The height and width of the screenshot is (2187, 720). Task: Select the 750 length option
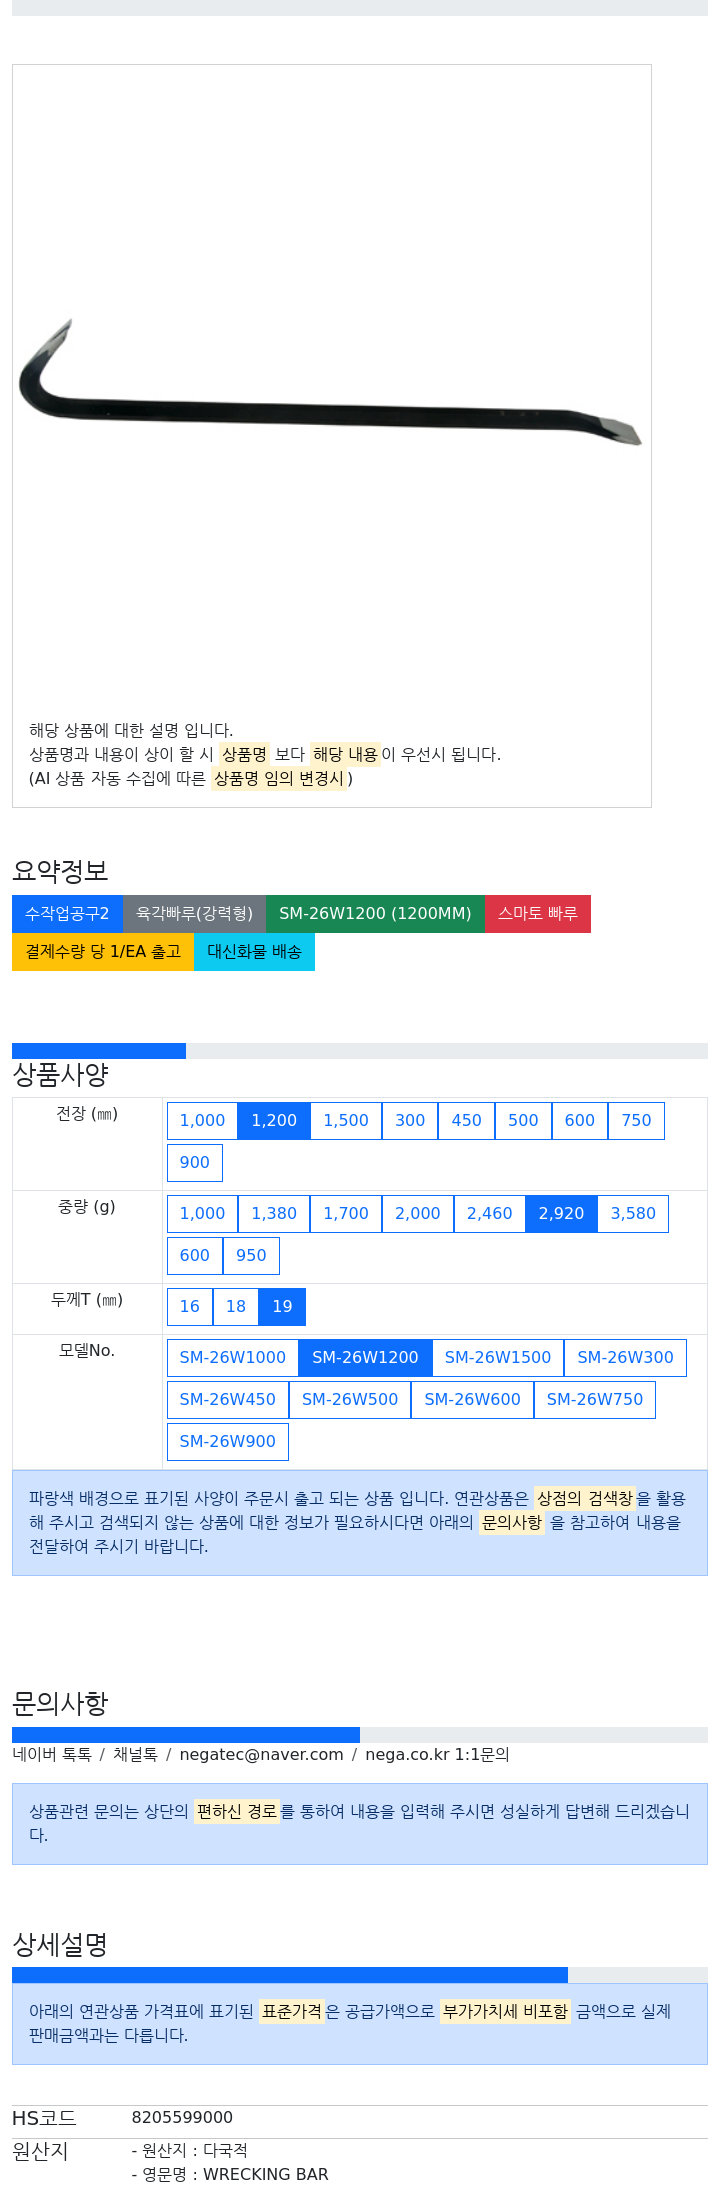[636, 1121]
